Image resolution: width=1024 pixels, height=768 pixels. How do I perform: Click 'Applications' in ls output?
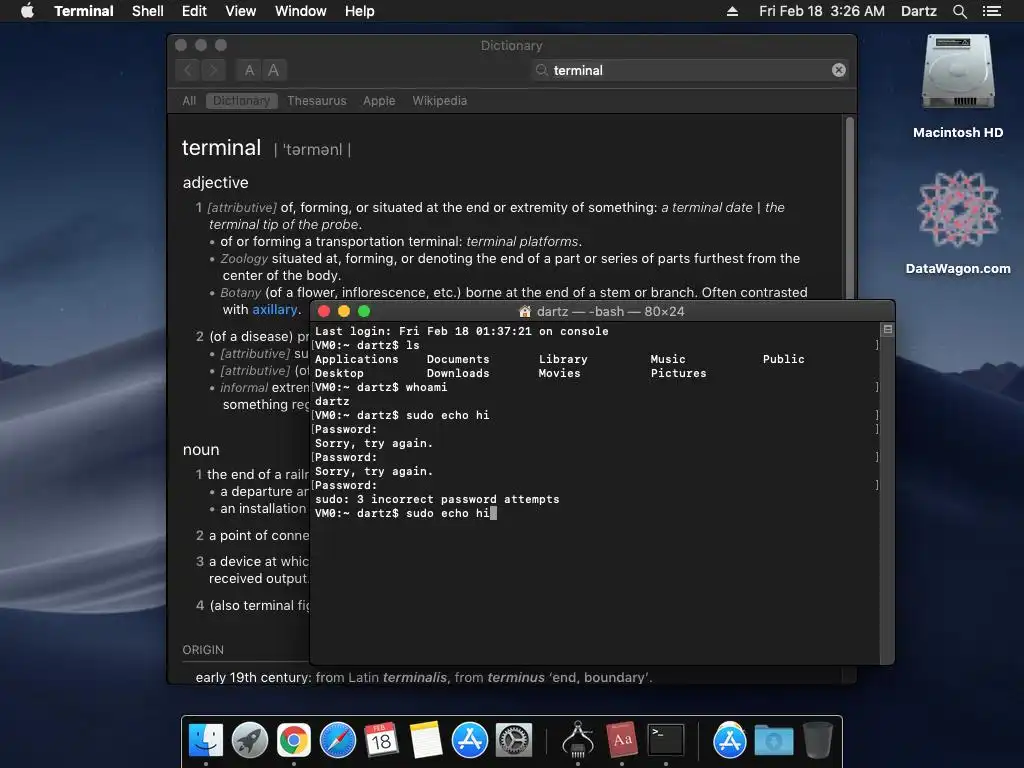[x=357, y=359]
